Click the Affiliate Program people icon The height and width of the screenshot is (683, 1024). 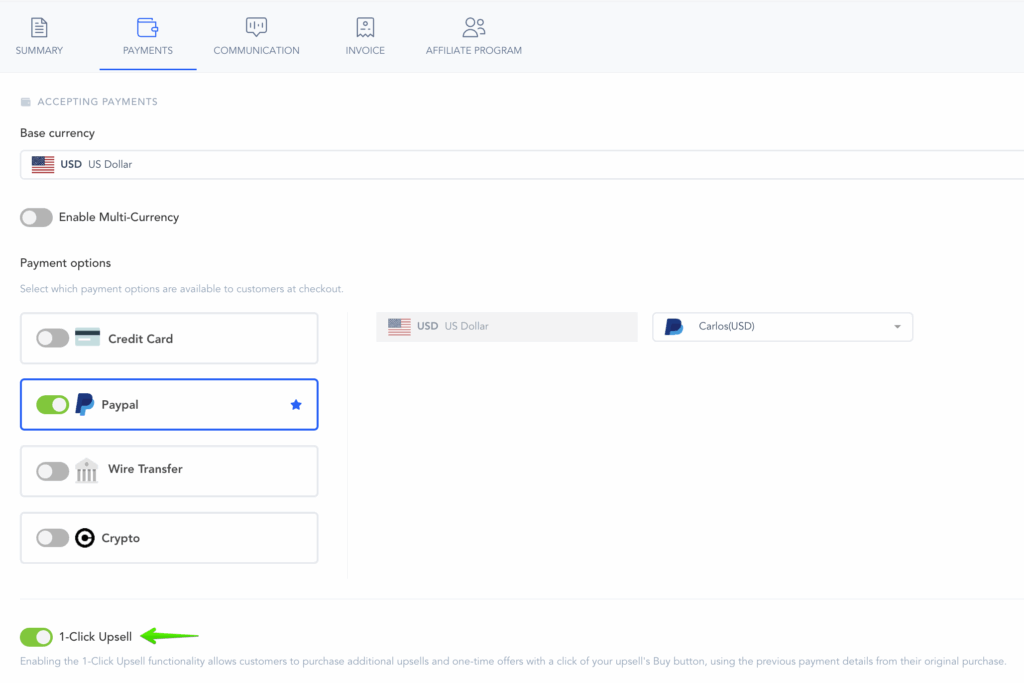(x=473, y=27)
